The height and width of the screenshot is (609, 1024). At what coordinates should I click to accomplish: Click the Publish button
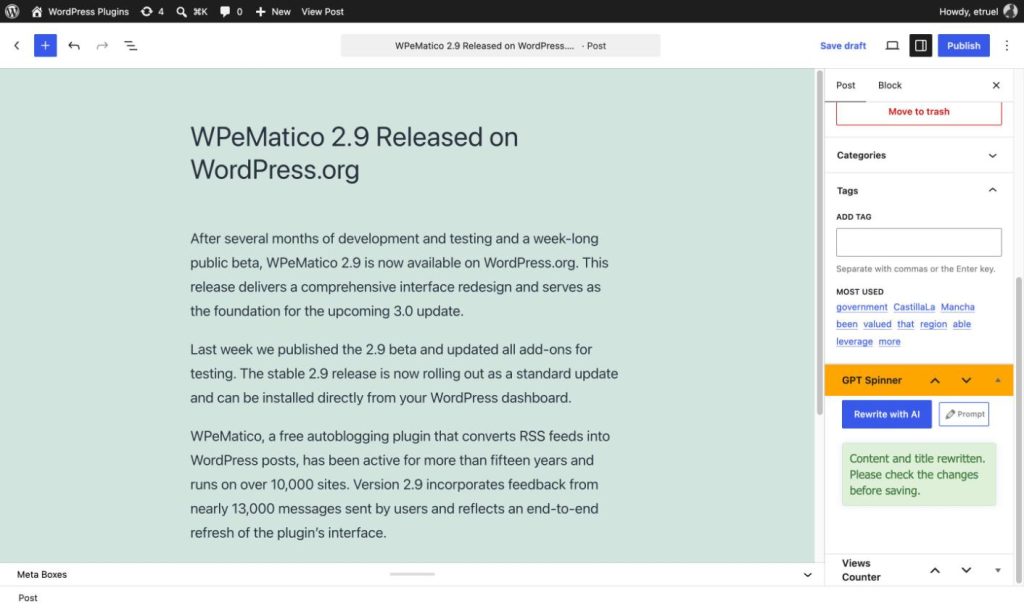pos(963,46)
